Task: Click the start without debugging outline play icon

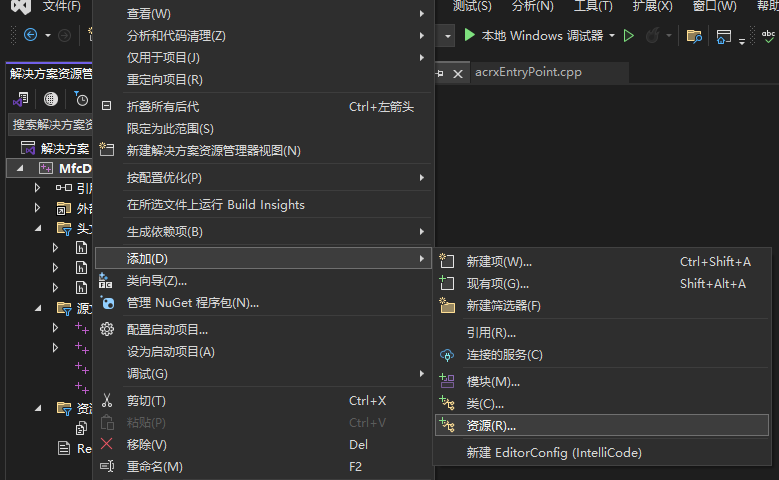Action: (x=628, y=36)
